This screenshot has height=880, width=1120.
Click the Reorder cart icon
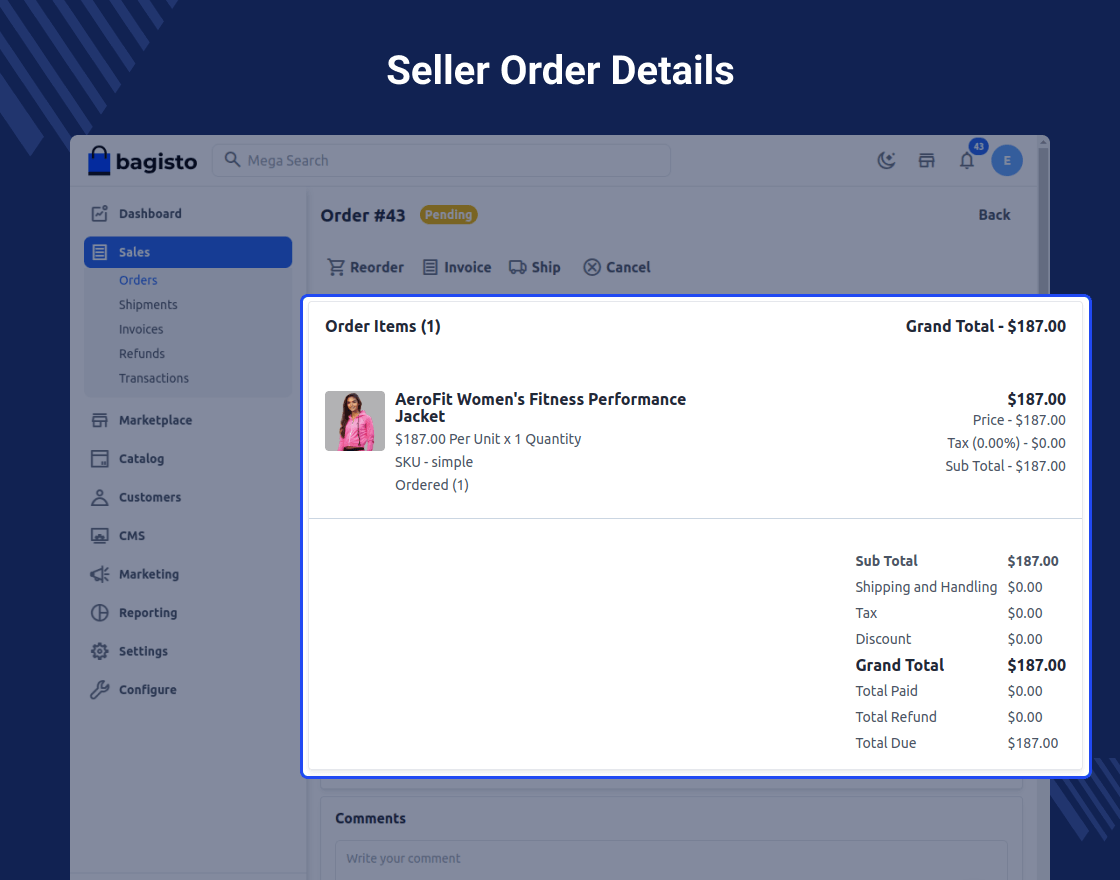click(x=336, y=267)
